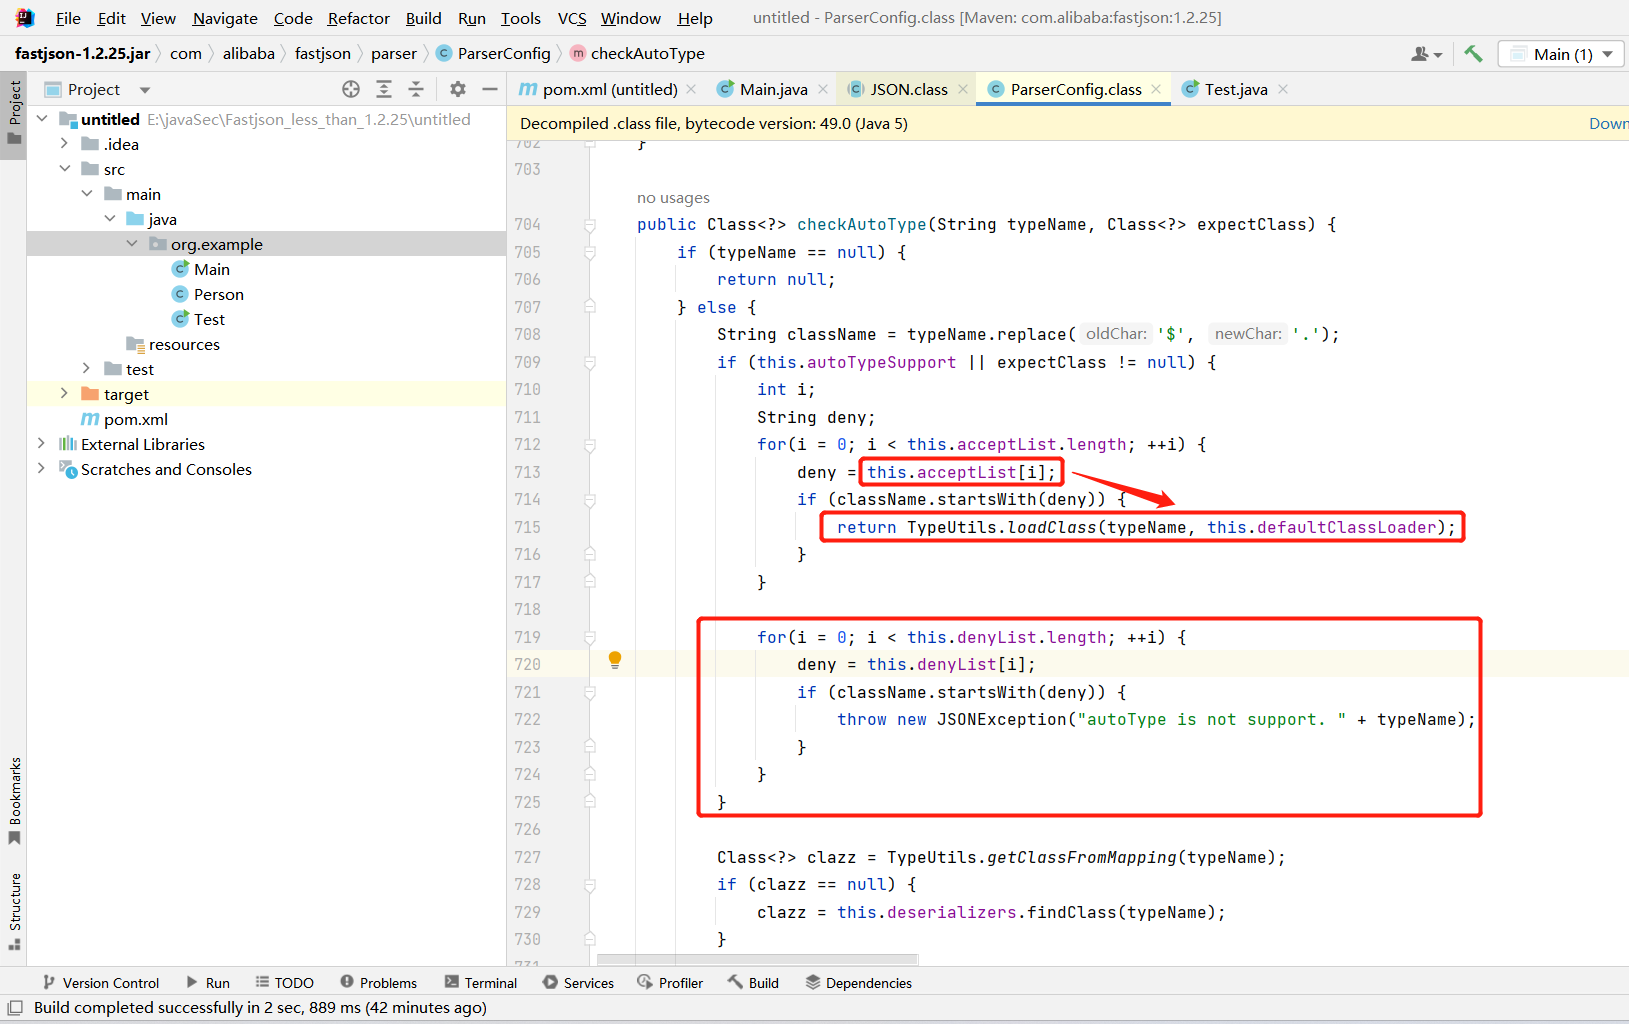The width and height of the screenshot is (1629, 1024).
Task: Expand the target folder in the tree
Action: coord(64,394)
